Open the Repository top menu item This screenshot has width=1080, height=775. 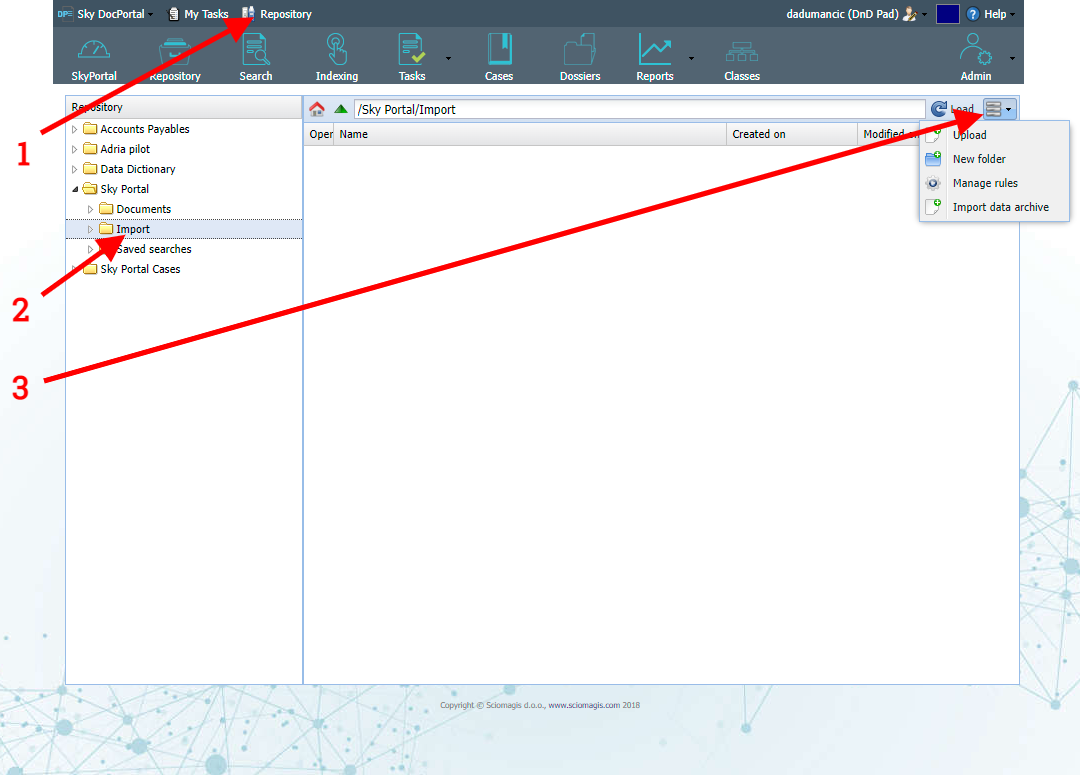tap(277, 14)
